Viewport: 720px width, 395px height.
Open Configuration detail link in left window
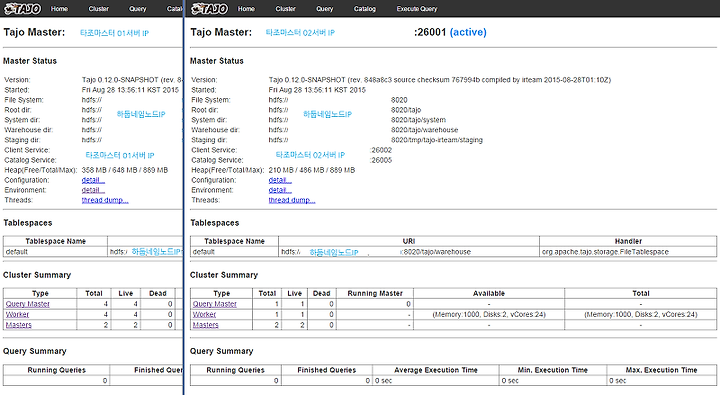tap(93, 180)
